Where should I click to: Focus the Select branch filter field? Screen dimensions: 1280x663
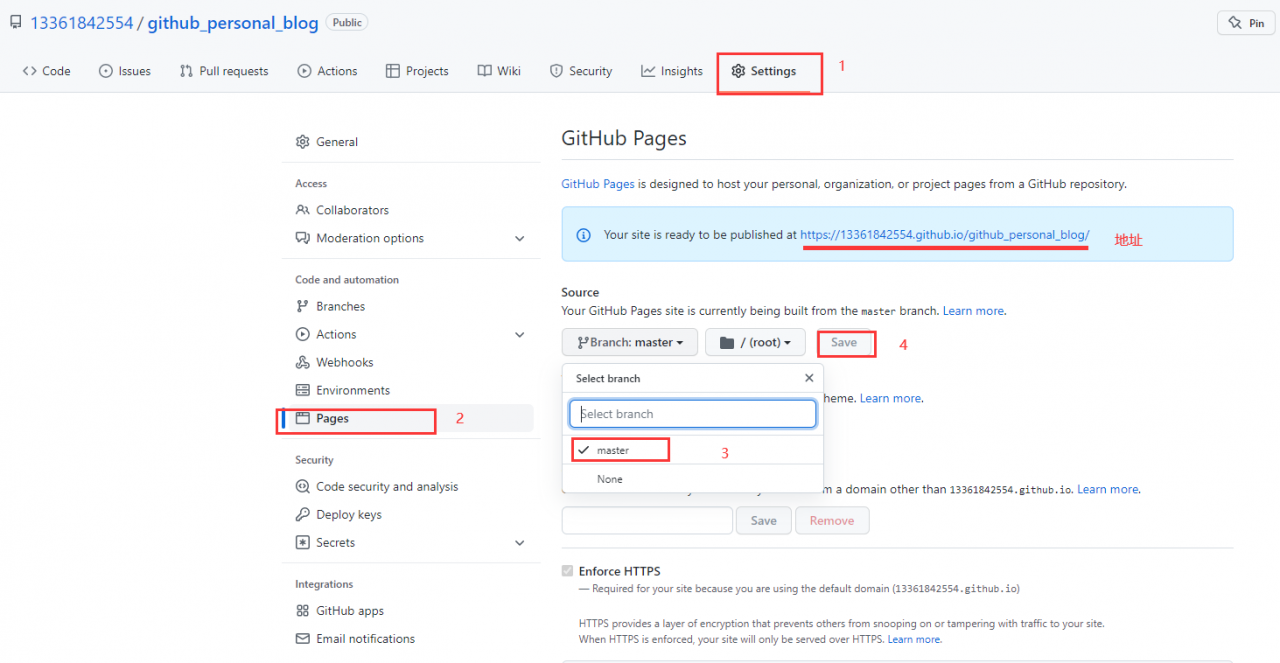tap(693, 414)
